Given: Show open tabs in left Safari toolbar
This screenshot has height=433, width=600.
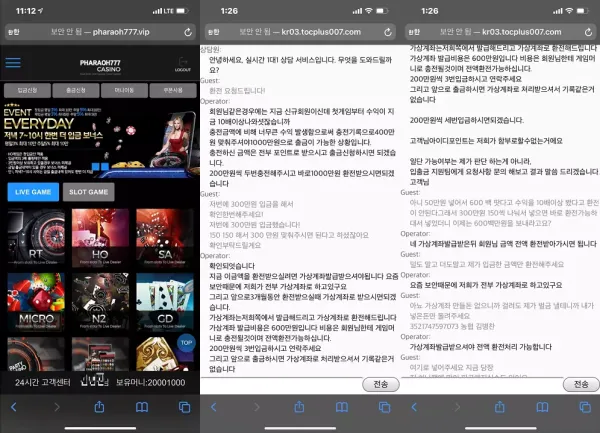Looking at the screenshot, I should pyautogui.click(x=184, y=407).
